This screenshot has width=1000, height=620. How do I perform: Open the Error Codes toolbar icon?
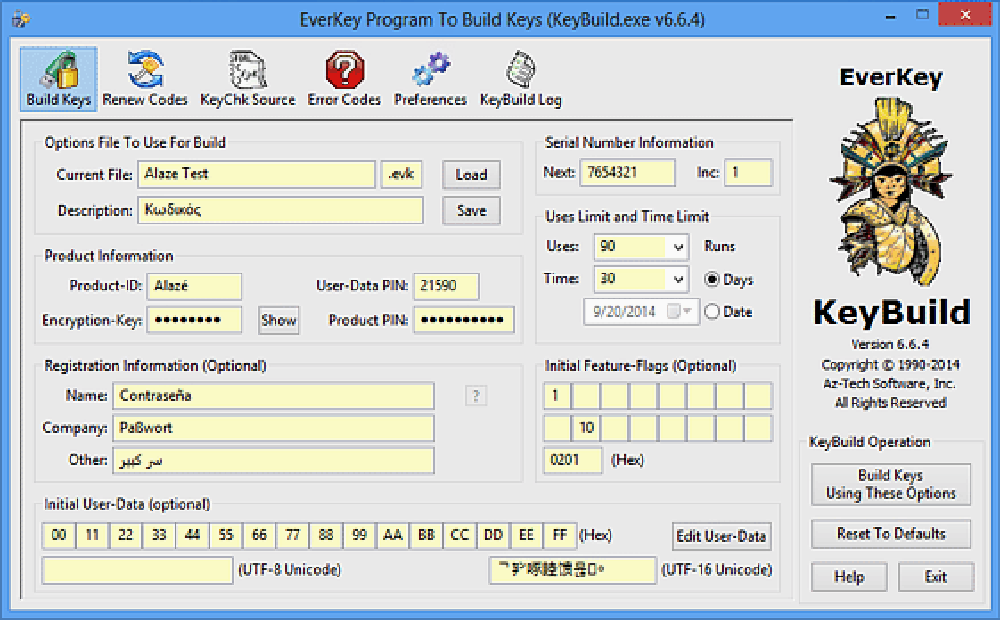pos(344,79)
